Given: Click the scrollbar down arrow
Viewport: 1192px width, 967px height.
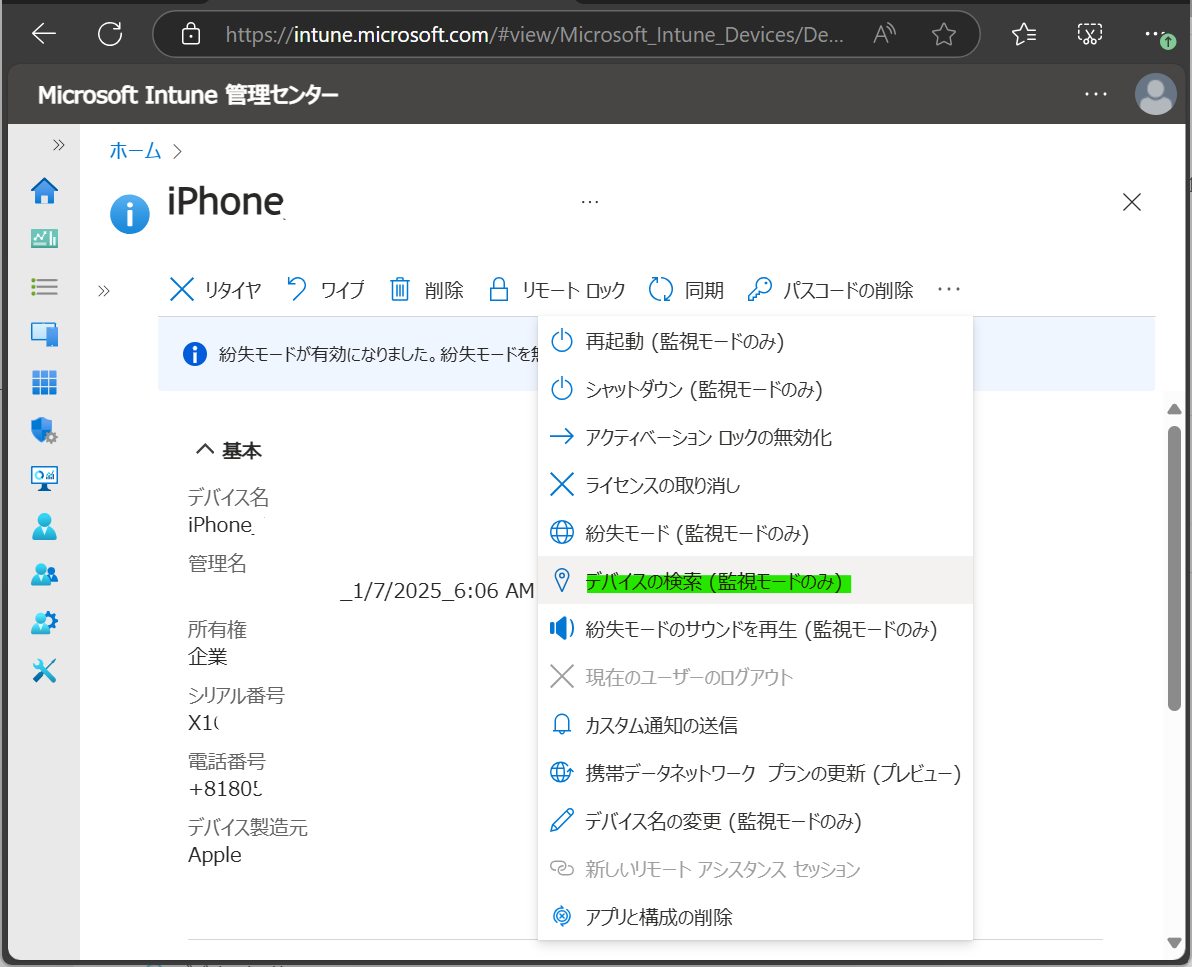Looking at the screenshot, I should tap(1174, 943).
